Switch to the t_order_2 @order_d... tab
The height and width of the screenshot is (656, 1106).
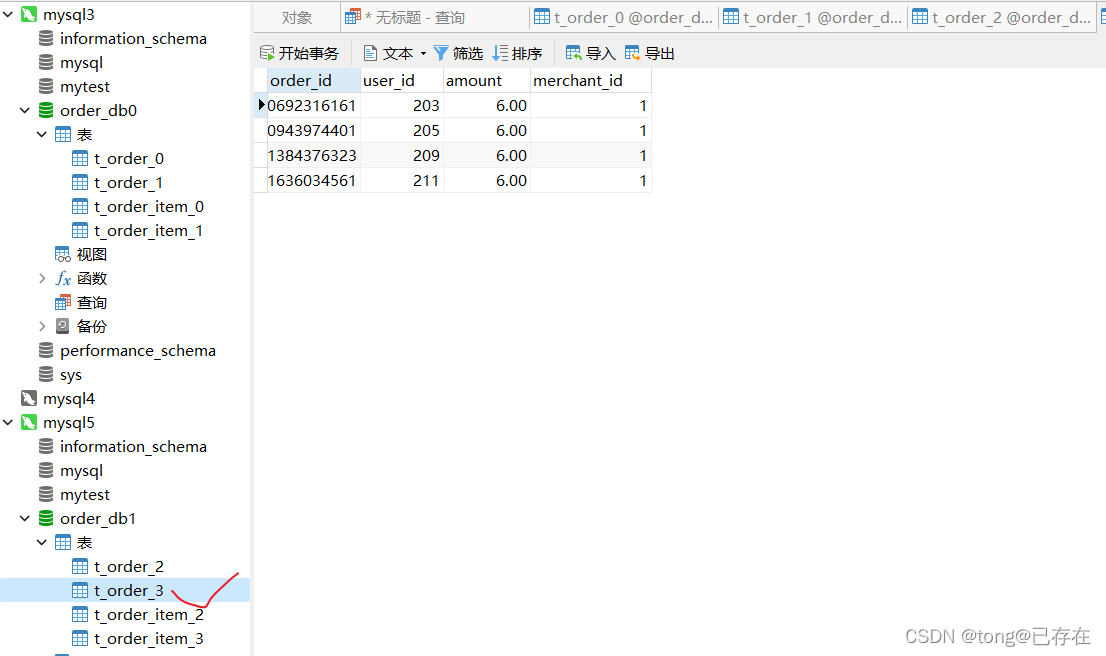point(1002,18)
